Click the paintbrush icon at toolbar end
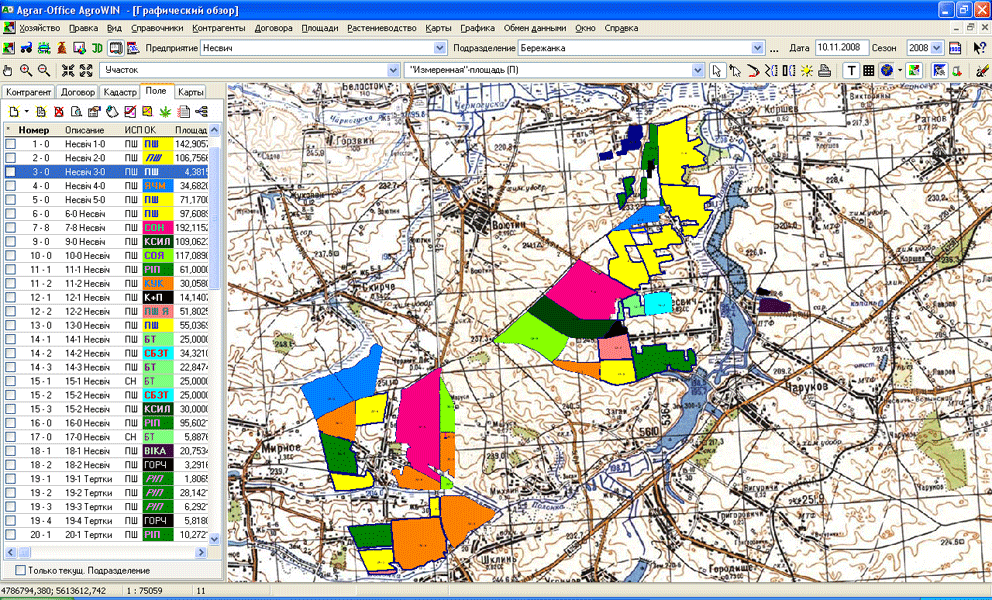Screen dimensions: 992x600 [982, 70]
